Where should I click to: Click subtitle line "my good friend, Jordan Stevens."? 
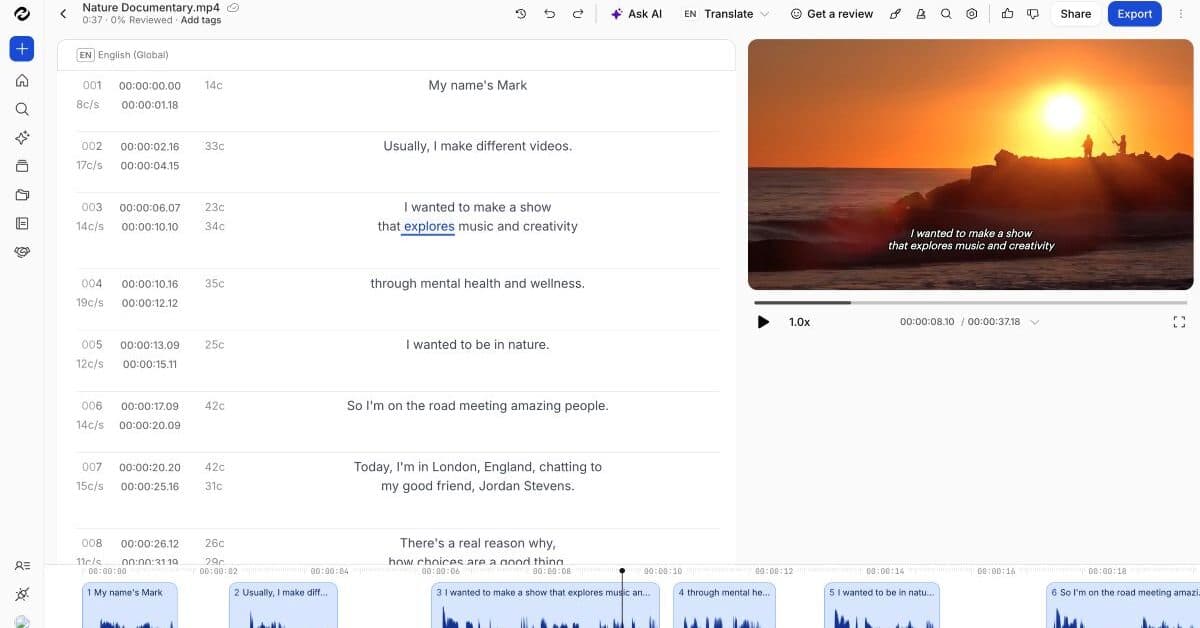[x=478, y=486]
